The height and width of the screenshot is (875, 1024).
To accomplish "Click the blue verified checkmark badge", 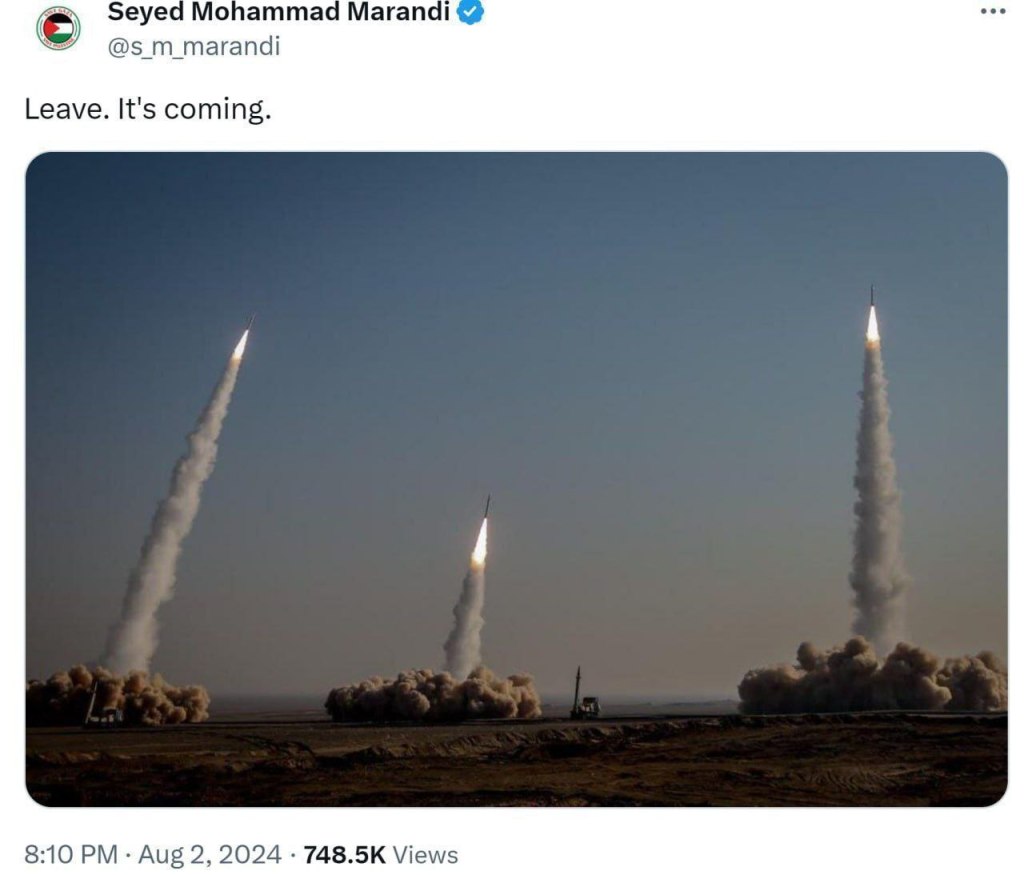I will (x=470, y=12).
